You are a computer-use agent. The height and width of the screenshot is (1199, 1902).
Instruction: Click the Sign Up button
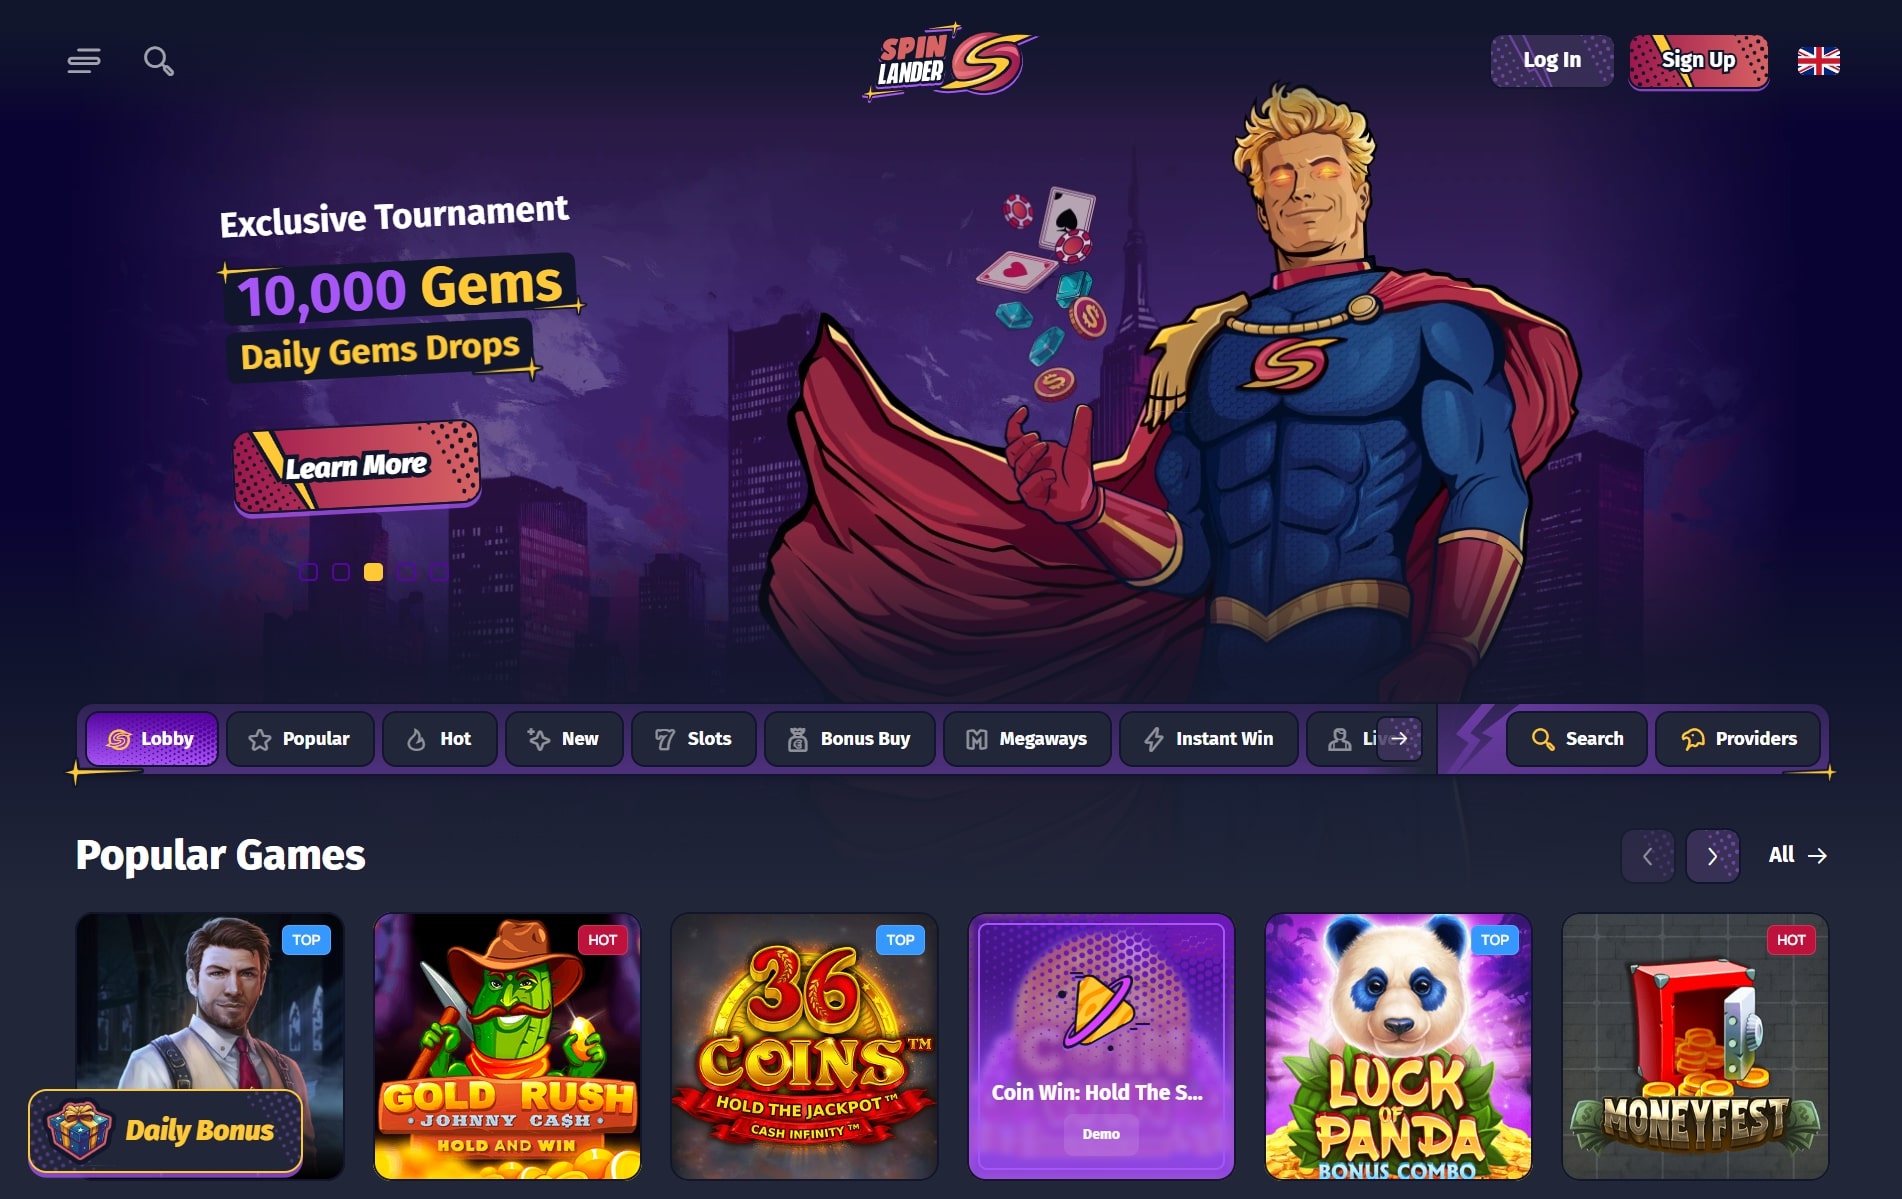(1698, 61)
